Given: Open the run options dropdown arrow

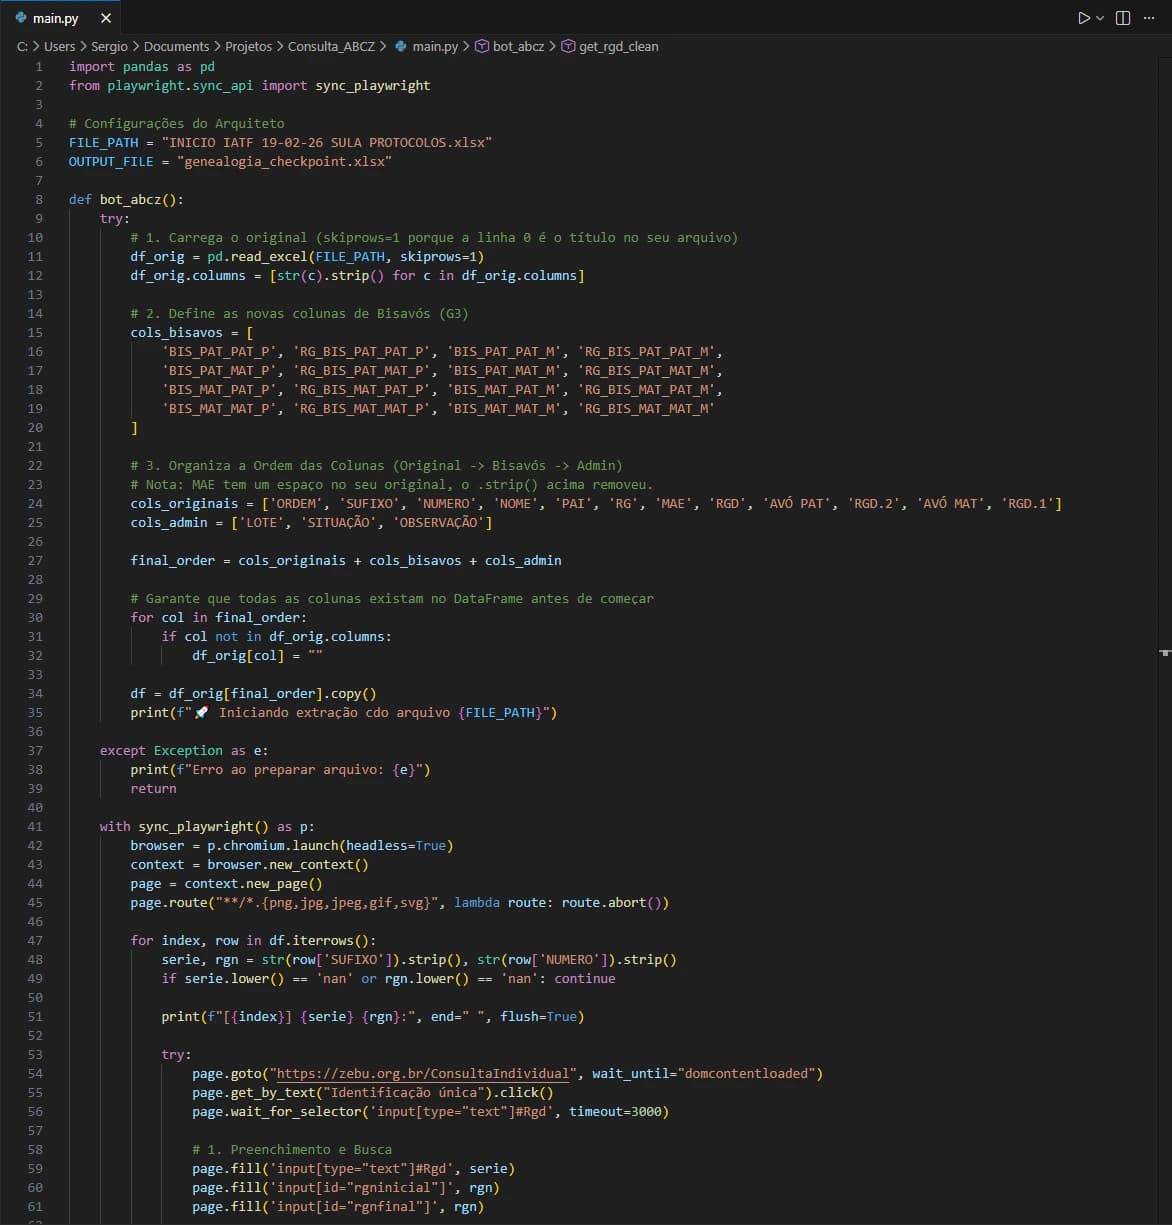Looking at the screenshot, I should (1100, 18).
